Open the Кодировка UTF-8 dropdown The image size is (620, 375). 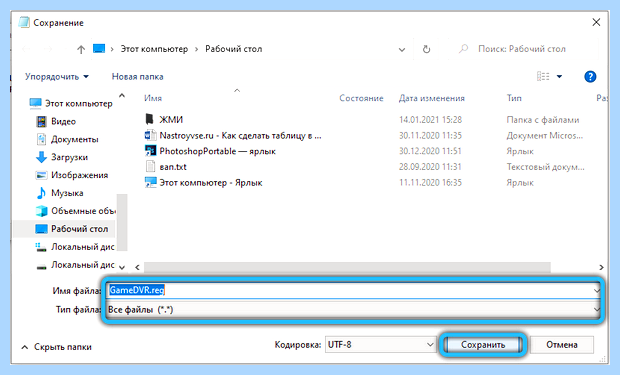click(x=380, y=345)
